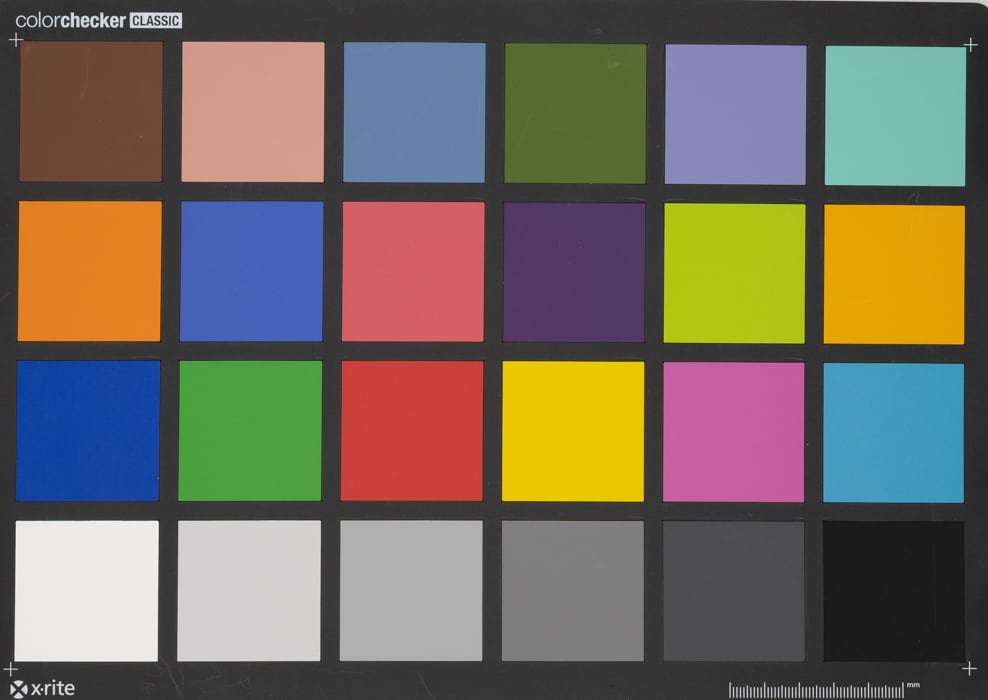Click the 'CLASSIC' badge label
Screen dimensions: 988x700
click(x=156, y=21)
